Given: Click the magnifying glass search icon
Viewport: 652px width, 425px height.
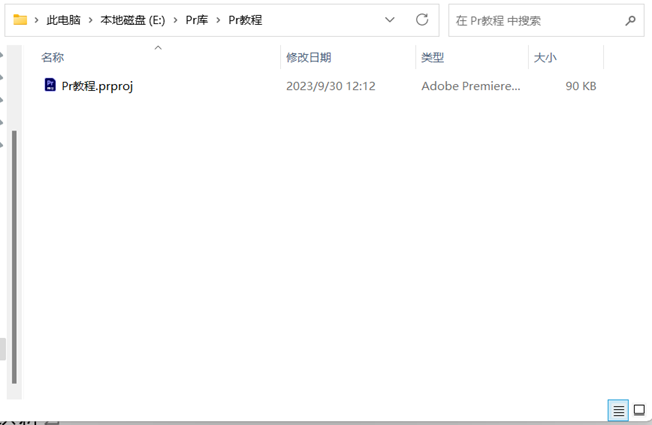Looking at the screenshot, I should click(630, 20).
